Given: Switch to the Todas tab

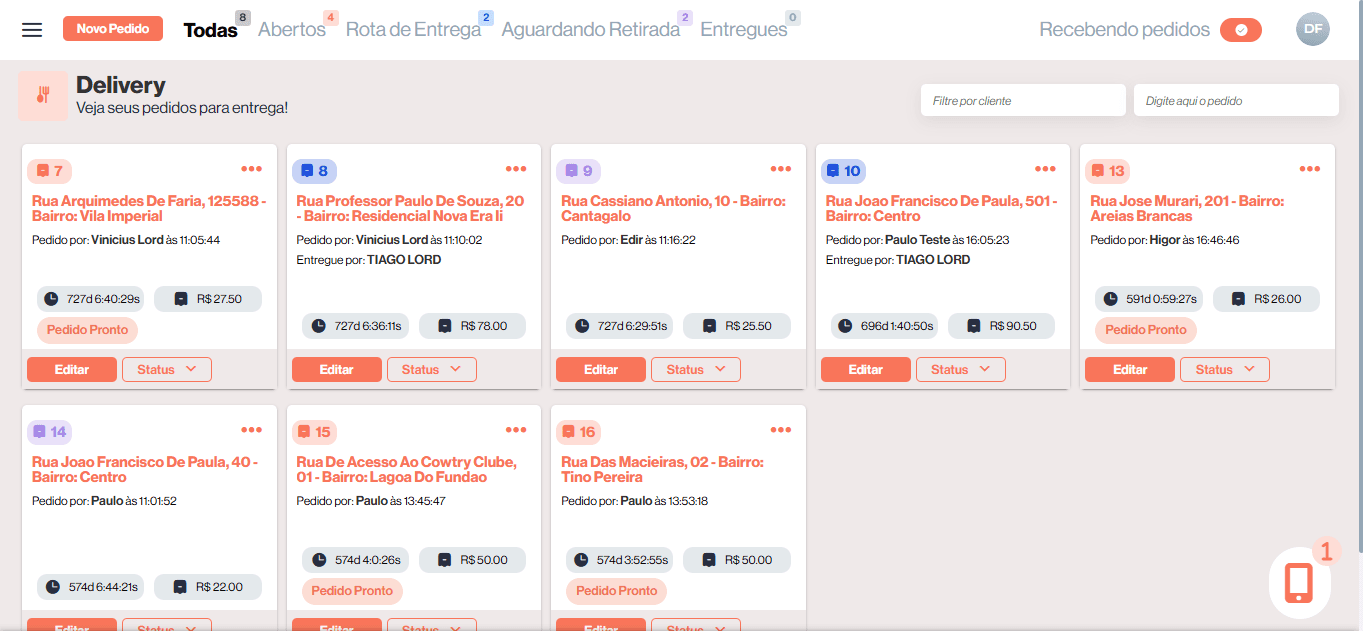Looking at the screenshot, I should click(211, 30).
